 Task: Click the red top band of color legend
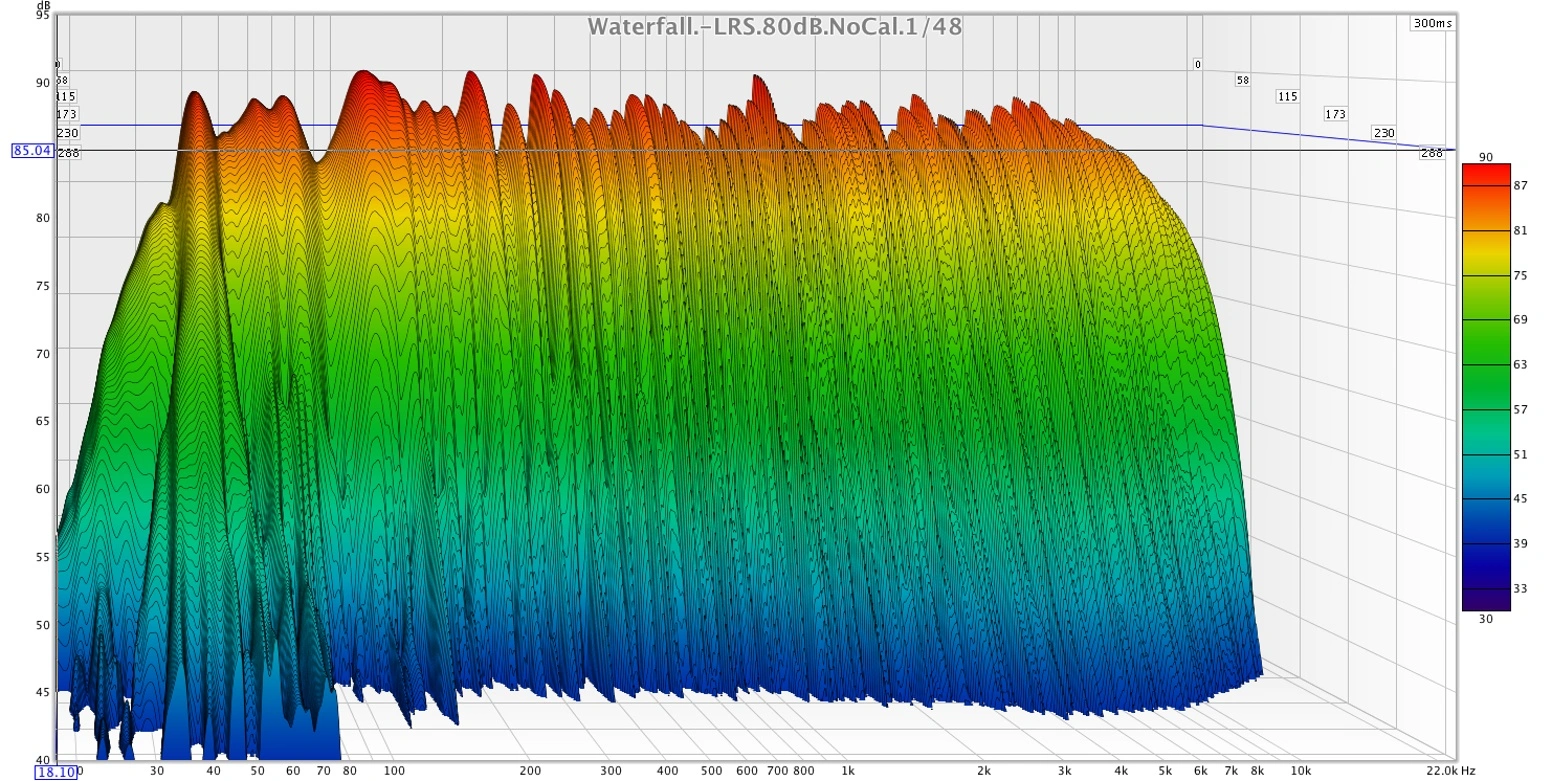click(1485, 172)
